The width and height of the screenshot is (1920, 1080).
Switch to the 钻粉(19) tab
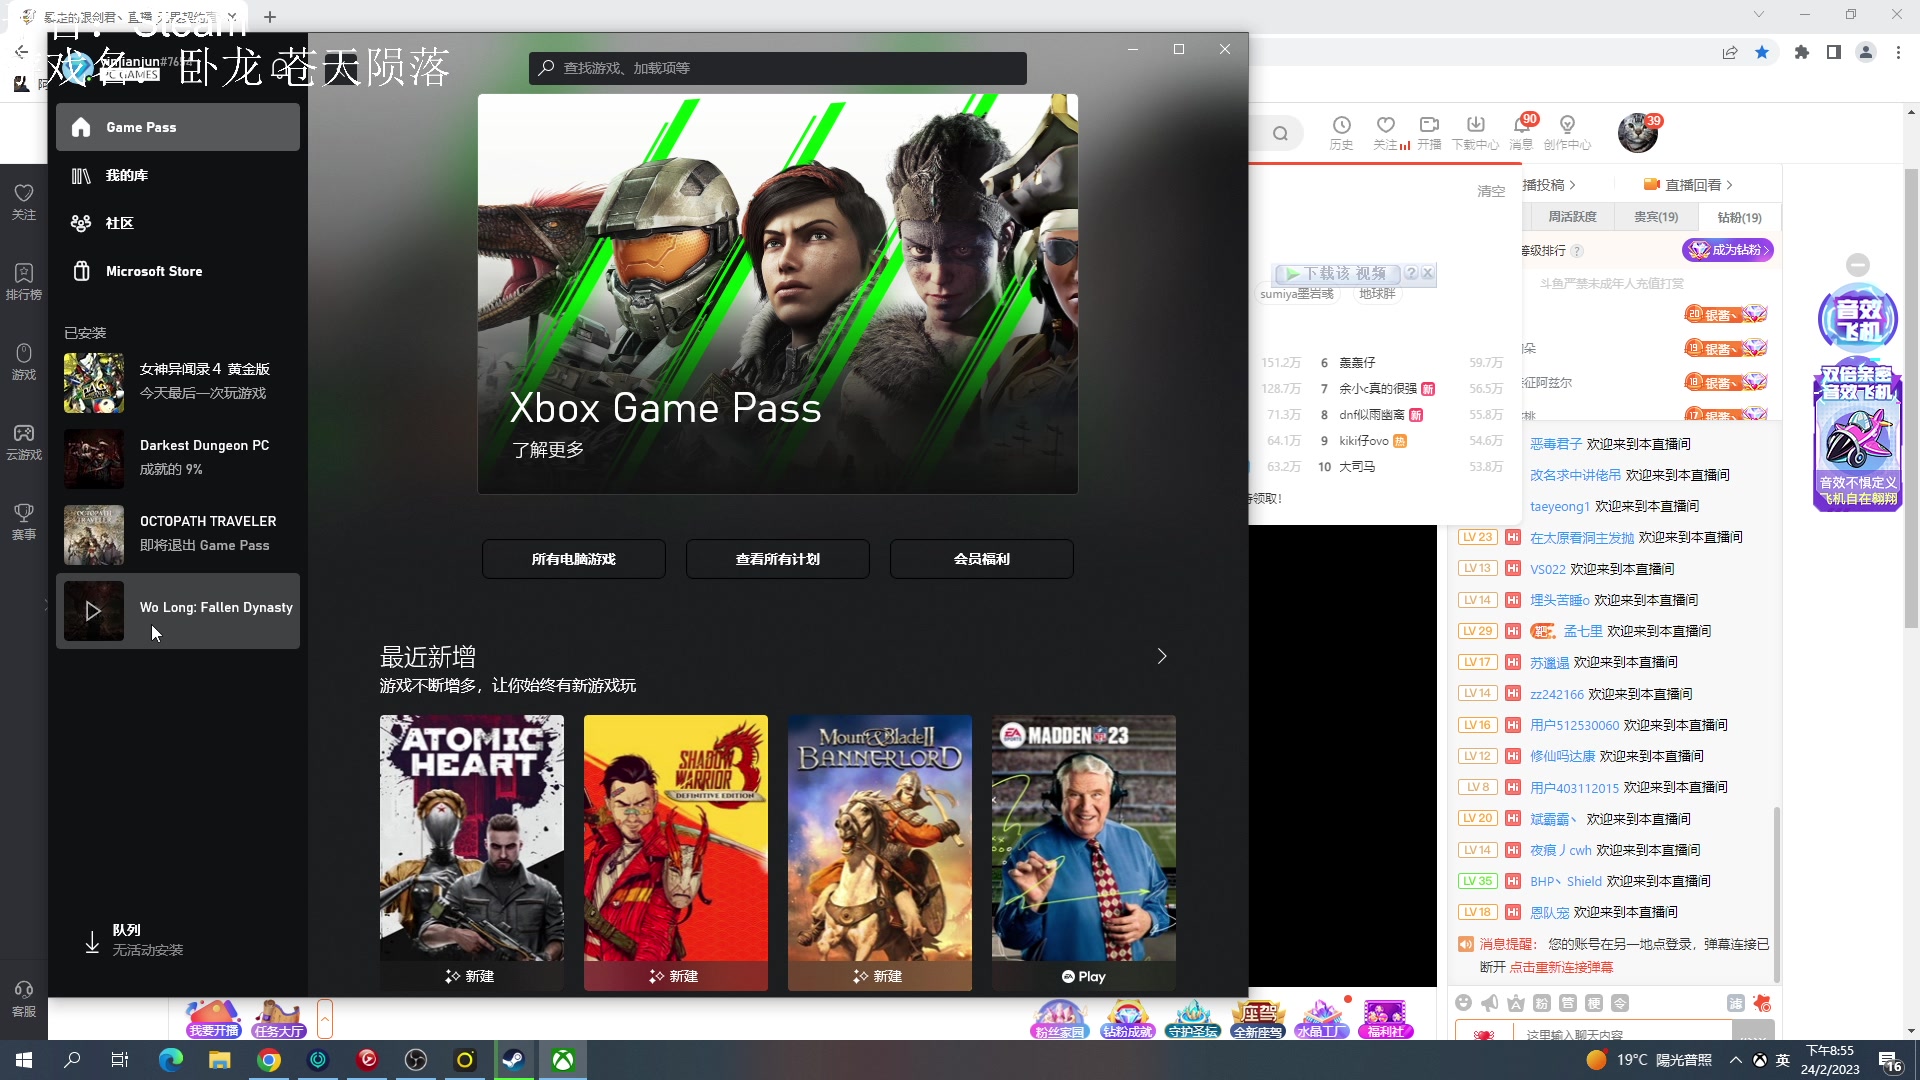[x=1739, y=217]
